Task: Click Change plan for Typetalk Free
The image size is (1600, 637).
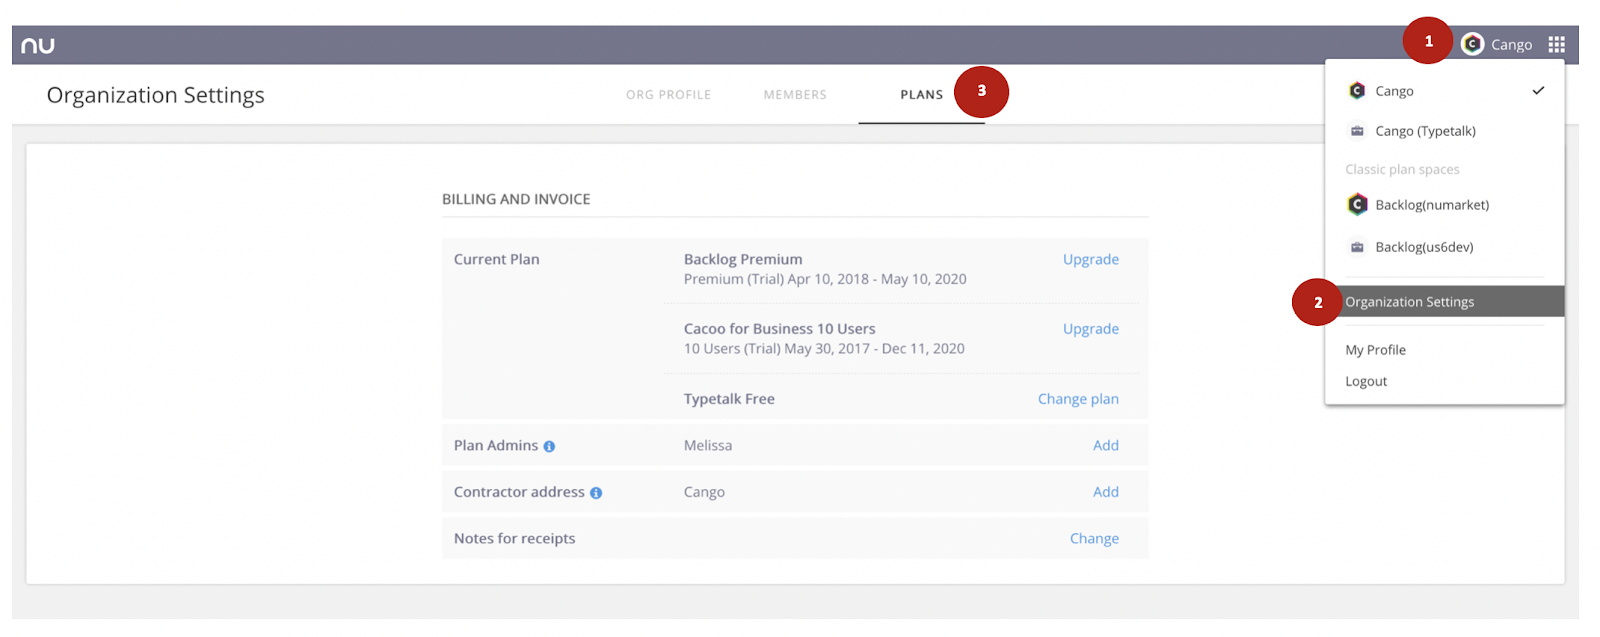Action: [1078, 399]
